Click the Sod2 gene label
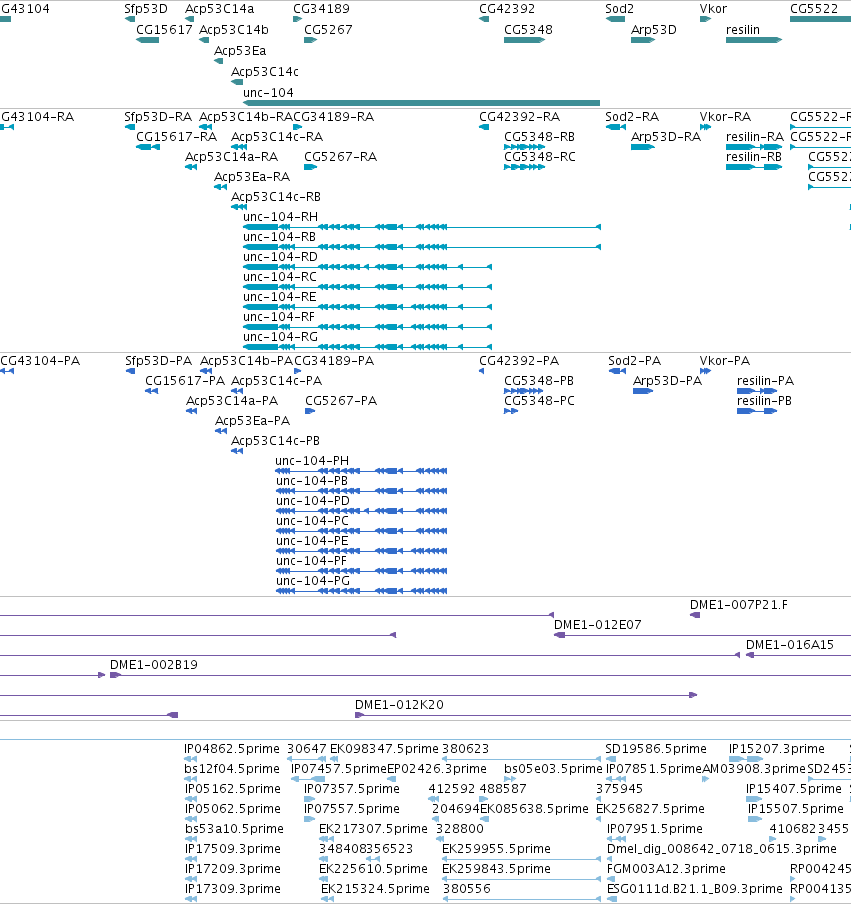 click(x=619, y=9)
